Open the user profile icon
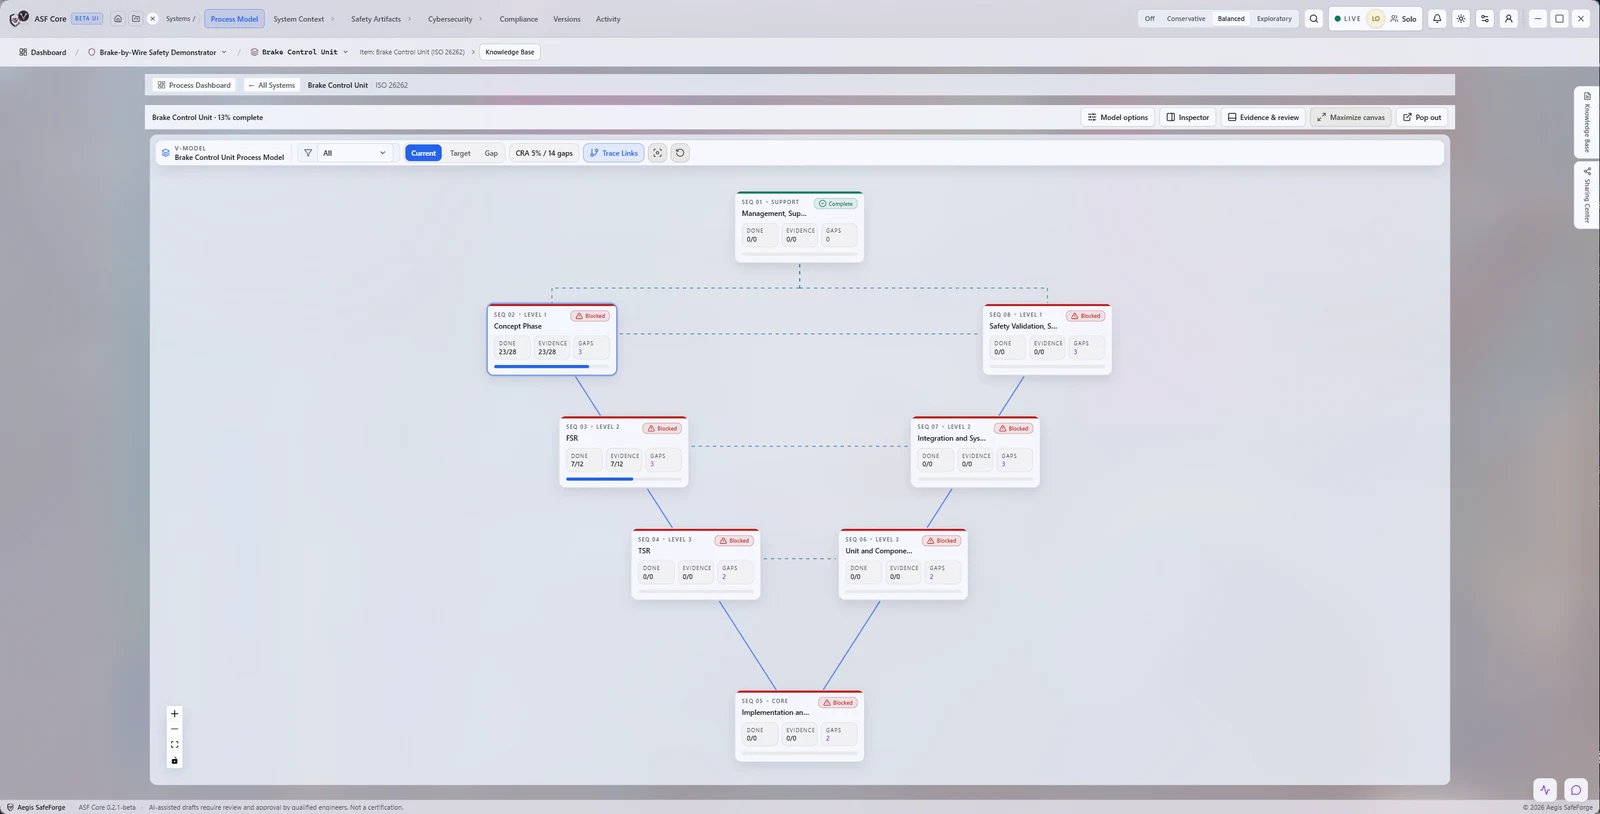Viewport: 1600px width, 814px height. point(1509,19)
